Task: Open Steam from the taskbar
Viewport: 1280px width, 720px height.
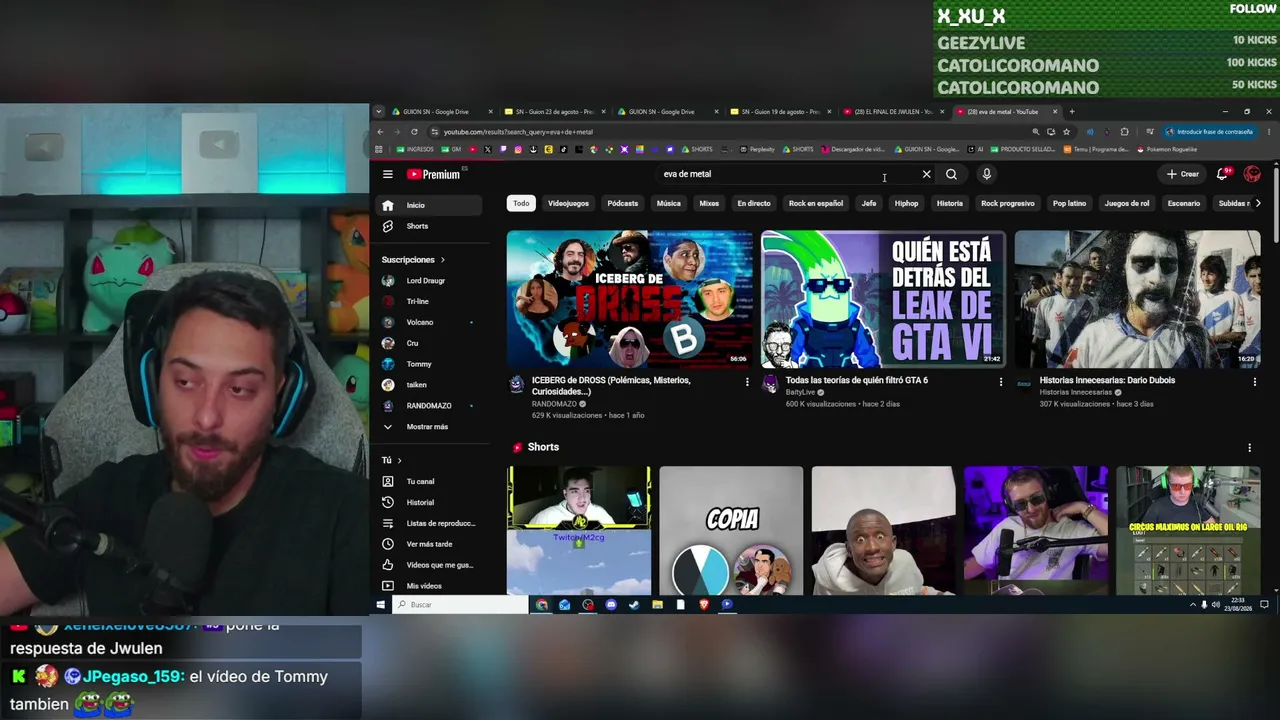Action: (634, 605)
